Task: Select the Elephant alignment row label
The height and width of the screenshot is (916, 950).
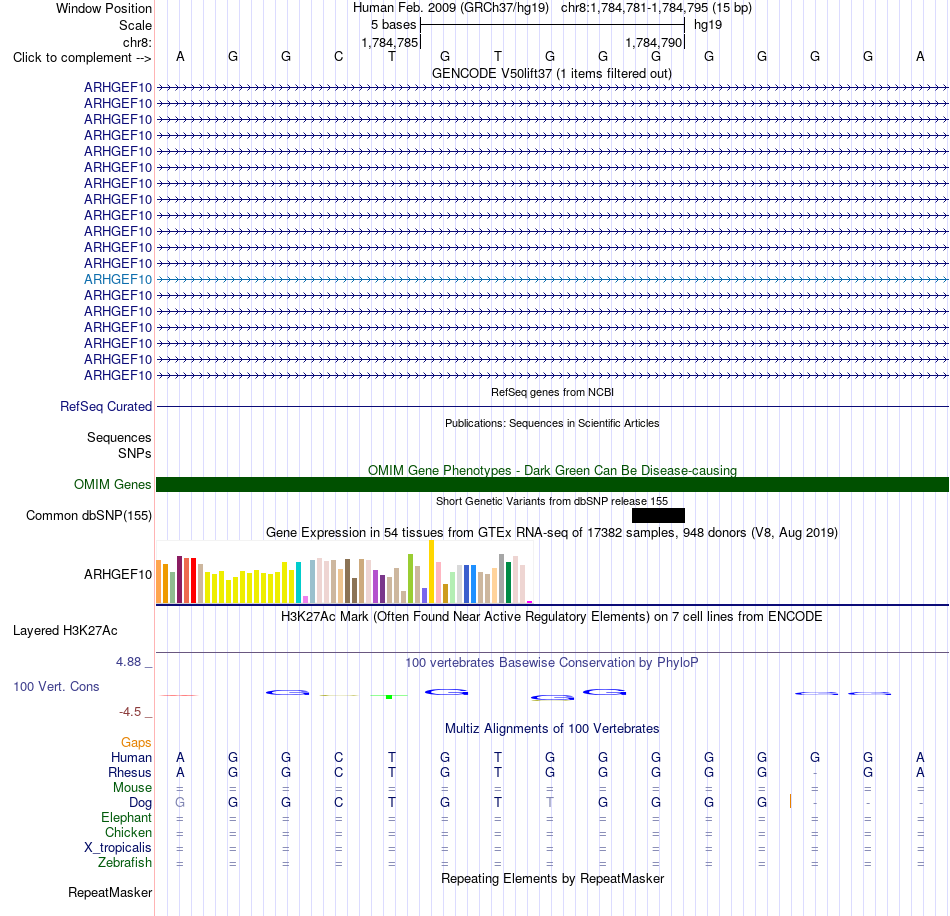Action: [x=126, y=818]
